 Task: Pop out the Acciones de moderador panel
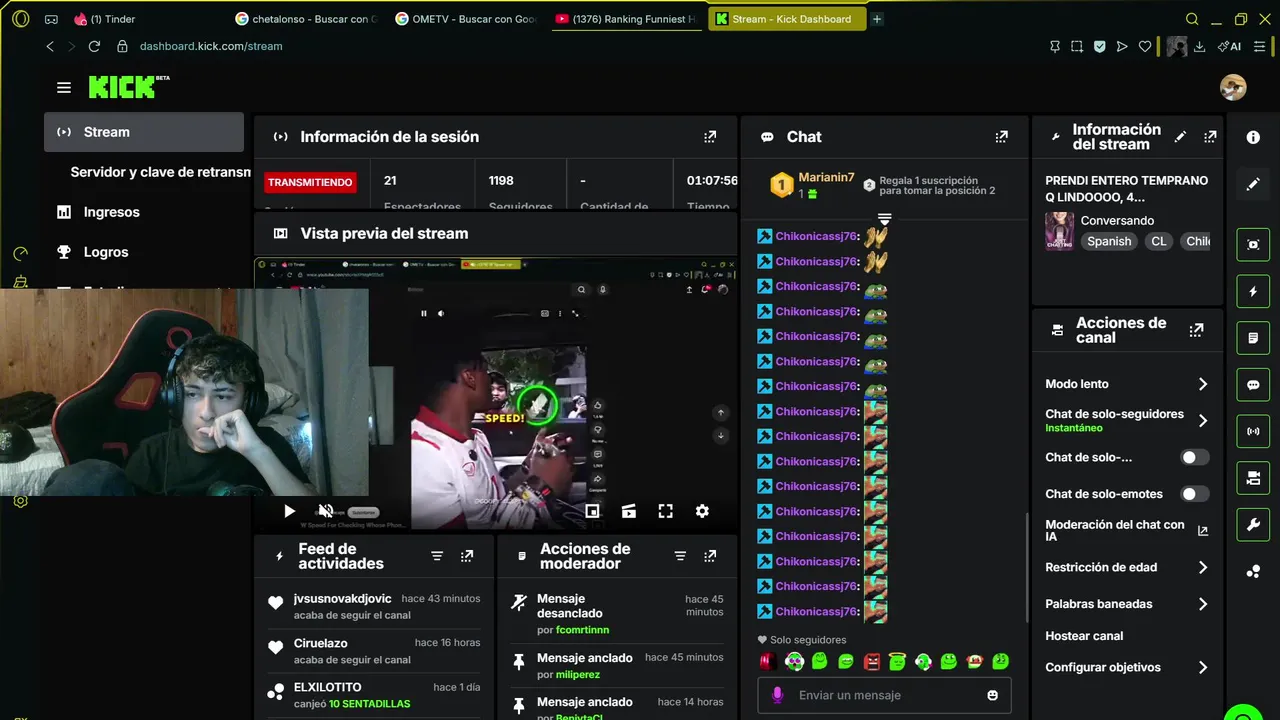click(710, 556)
